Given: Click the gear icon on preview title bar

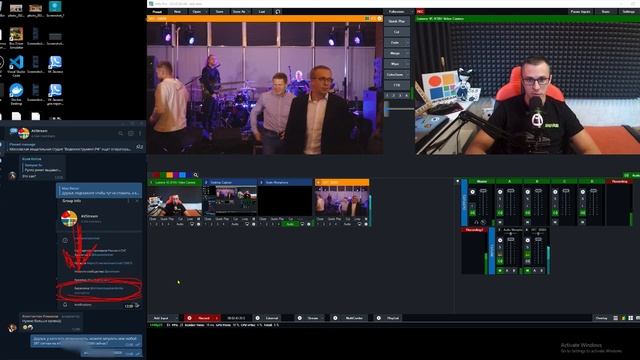Looking at the screenshot, I should coord(380,18).
